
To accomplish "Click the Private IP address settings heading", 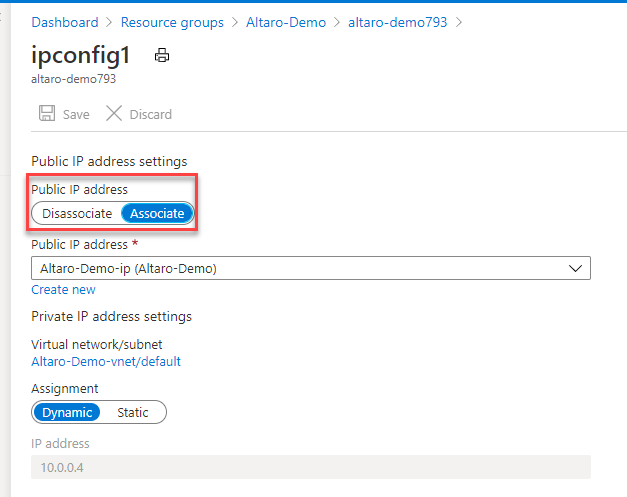I will pyautogui.click(x=112, y=317).
